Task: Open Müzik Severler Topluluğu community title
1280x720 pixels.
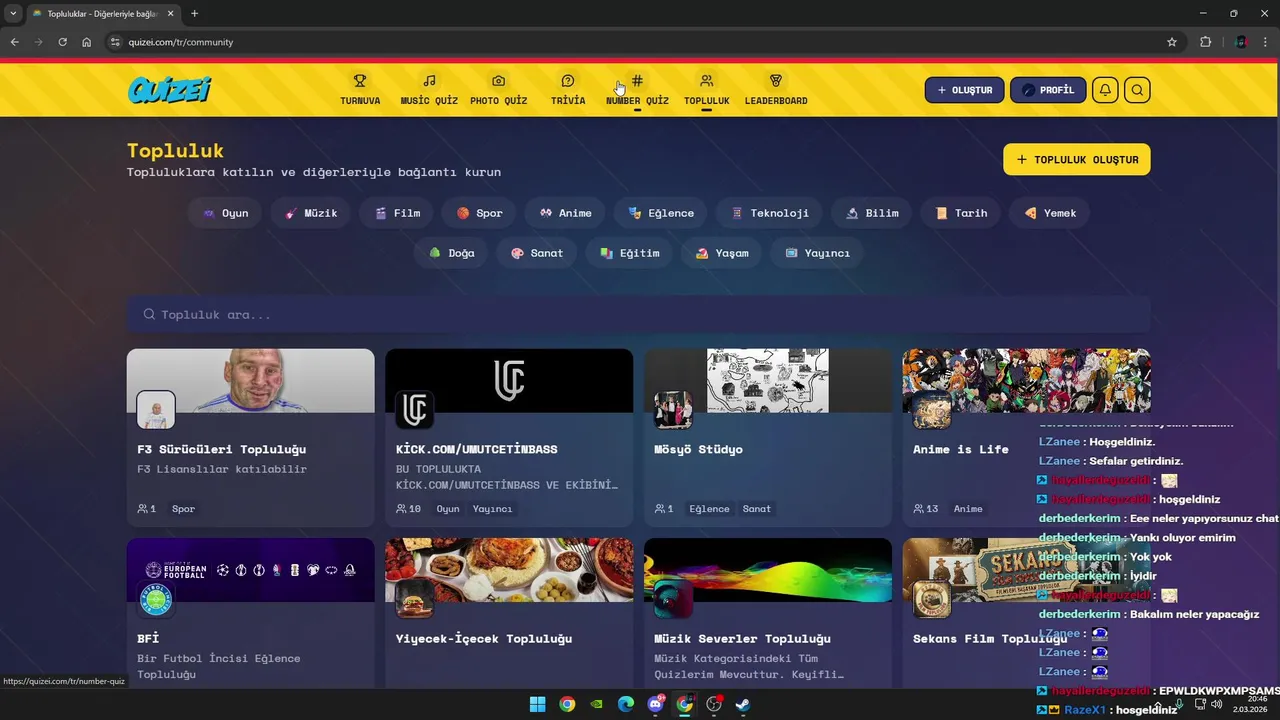Action: [x=743, y=639]
